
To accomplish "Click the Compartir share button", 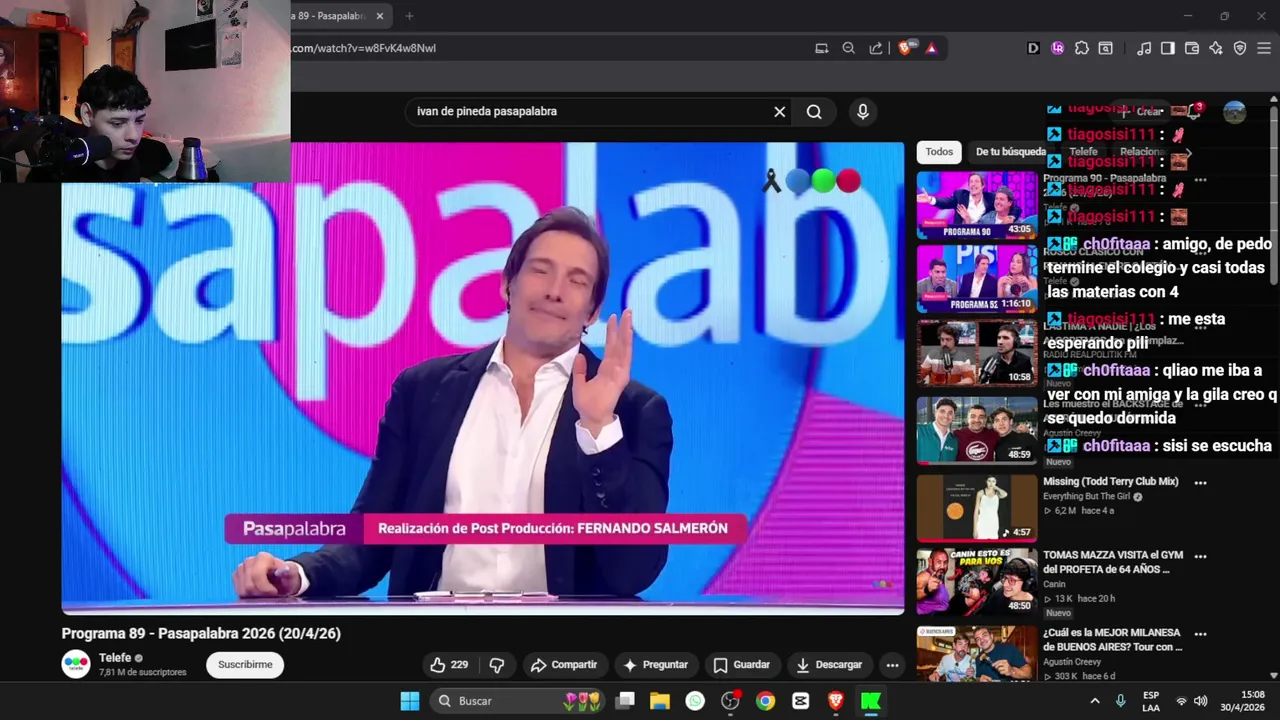I will pyautogui.click(x=564, y=665).
